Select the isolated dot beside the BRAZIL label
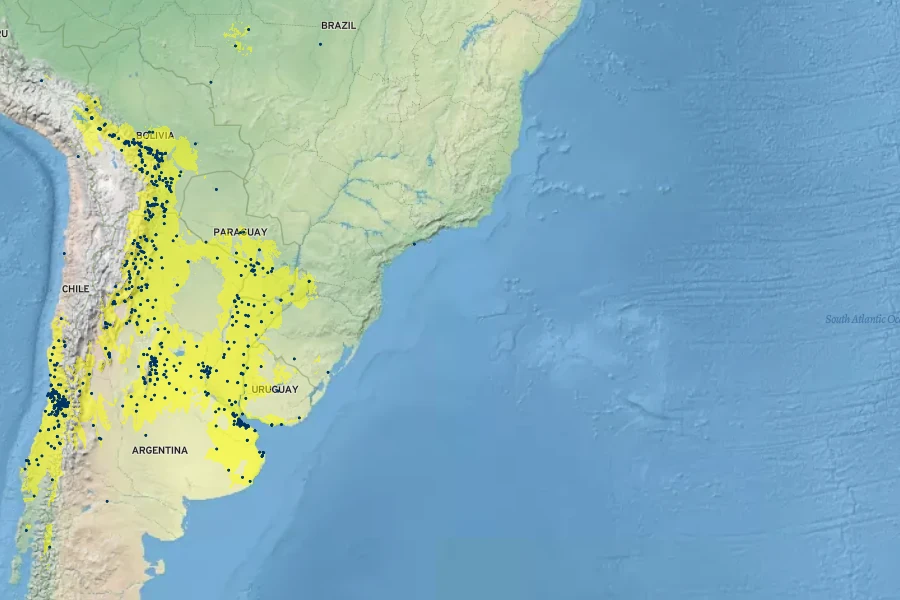 tap(321, 43)
